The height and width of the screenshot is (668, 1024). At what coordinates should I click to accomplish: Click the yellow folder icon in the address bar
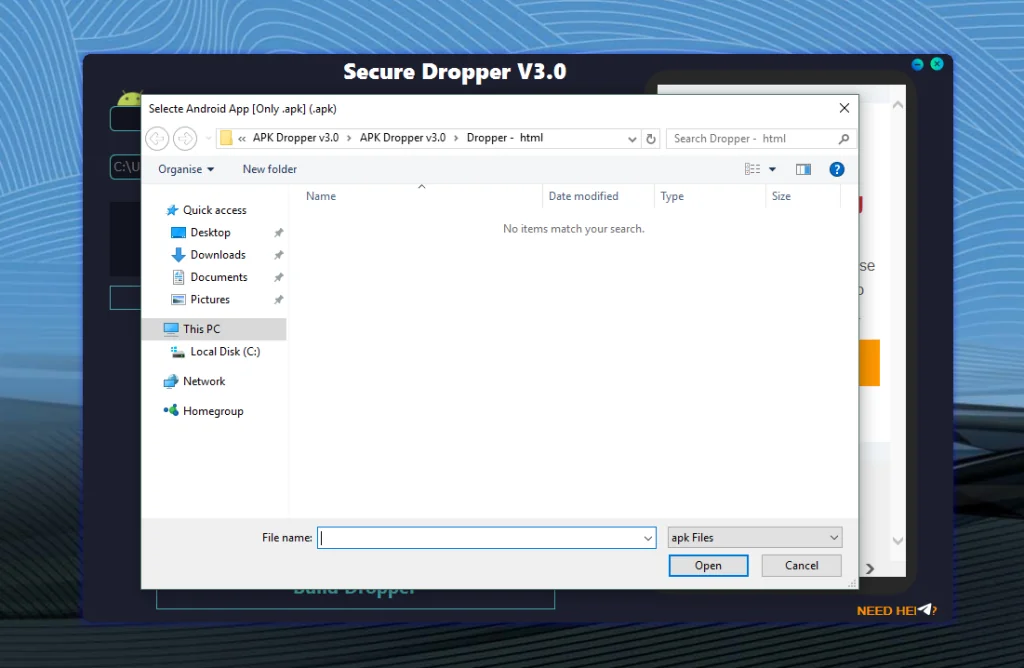[x=225, y=138]
